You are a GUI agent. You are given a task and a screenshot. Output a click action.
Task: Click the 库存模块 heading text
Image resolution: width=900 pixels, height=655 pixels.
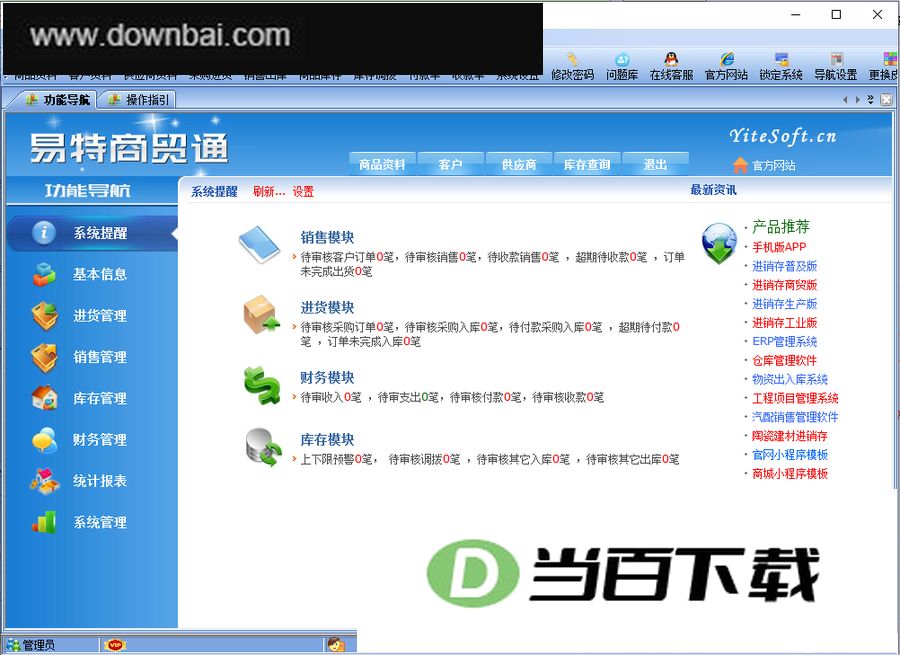tap(327, 440)
